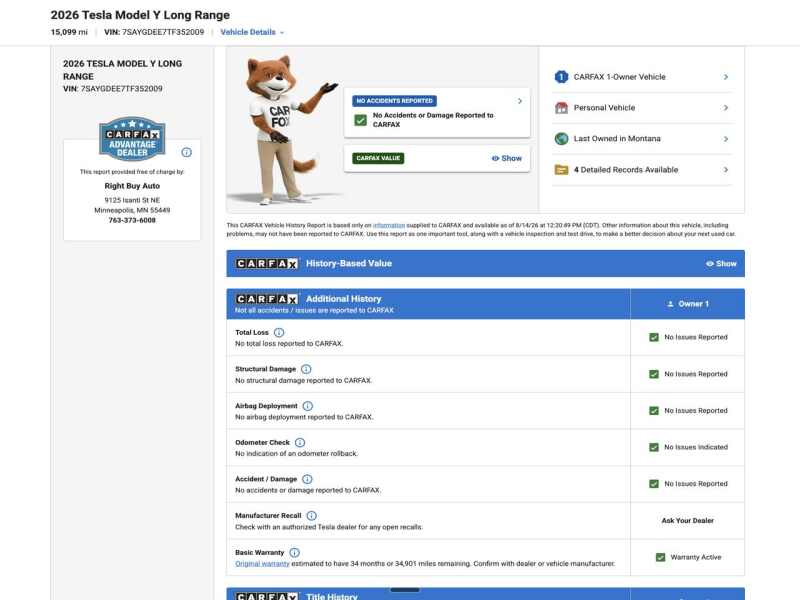Click the 1-Owner blue badge icon

coord(561,77)
